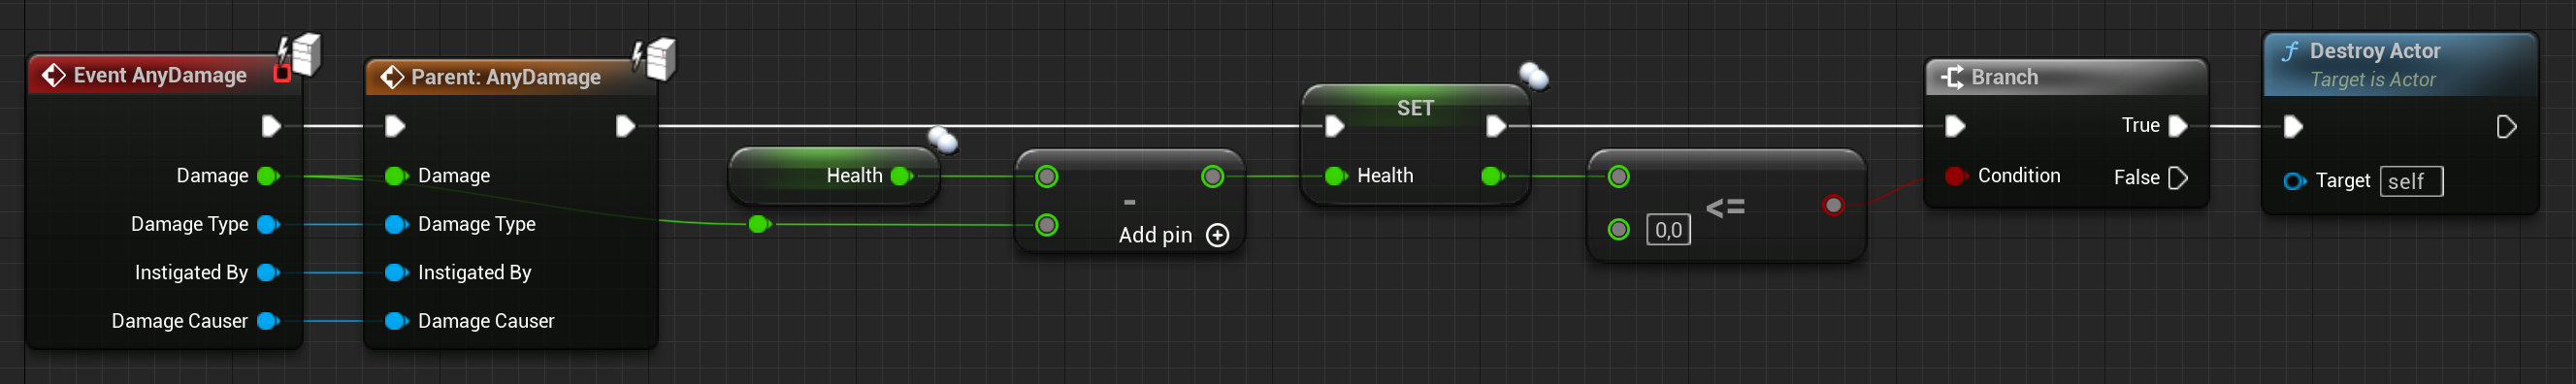Click the Branch node icon
The height and width of the screenshot is (384, 2576).
click(1951, 77)
